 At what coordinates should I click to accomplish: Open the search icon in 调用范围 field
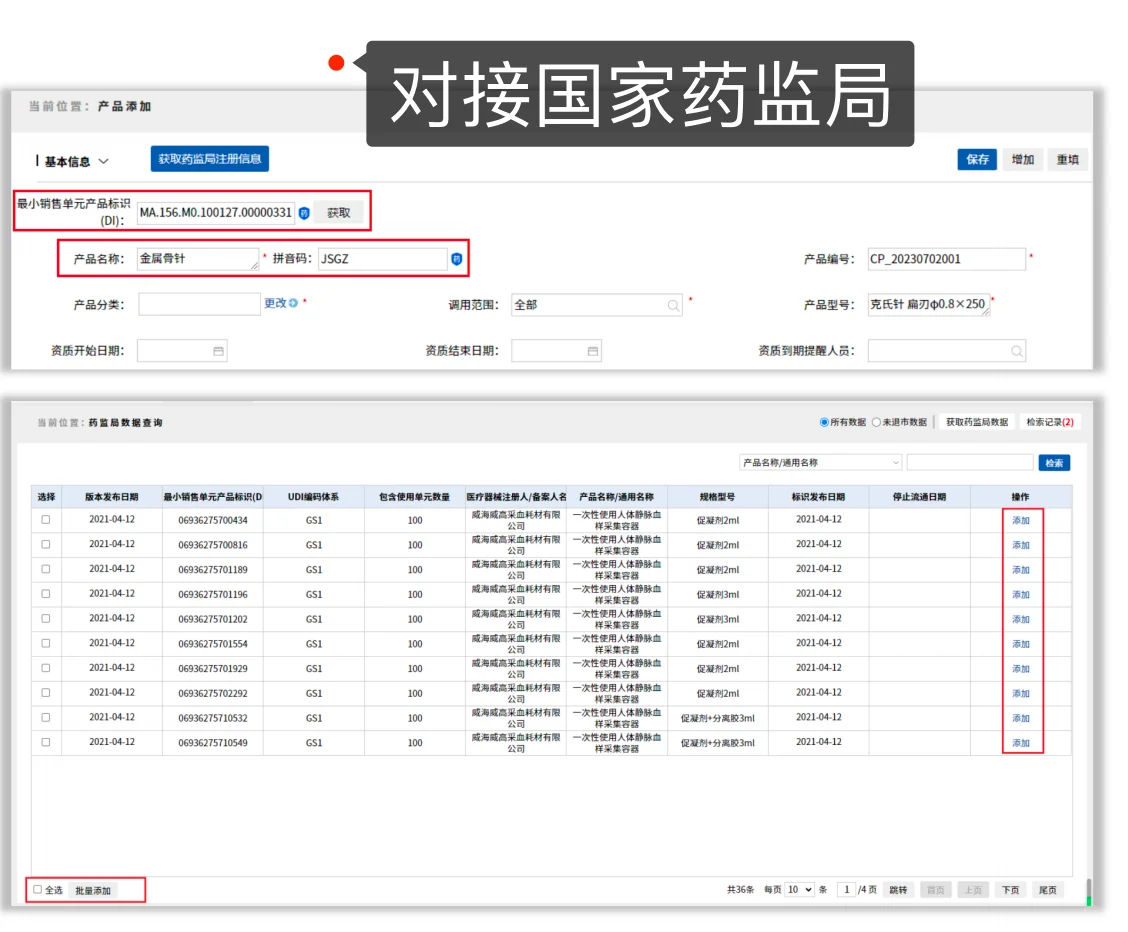(673, 306)
